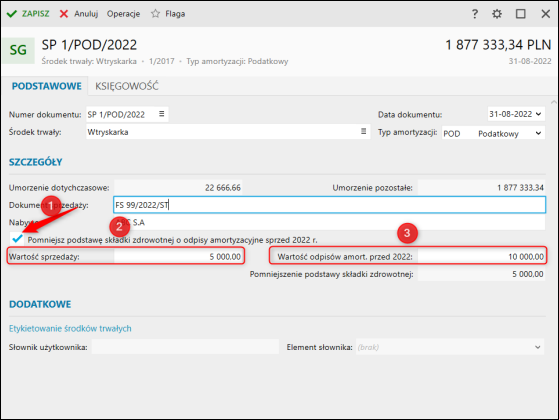Image resolution: width=559 pixels, height=420 pixels.
Task: Open Etykietowanie środków trwałych link
Action: [x=70, y=328]
